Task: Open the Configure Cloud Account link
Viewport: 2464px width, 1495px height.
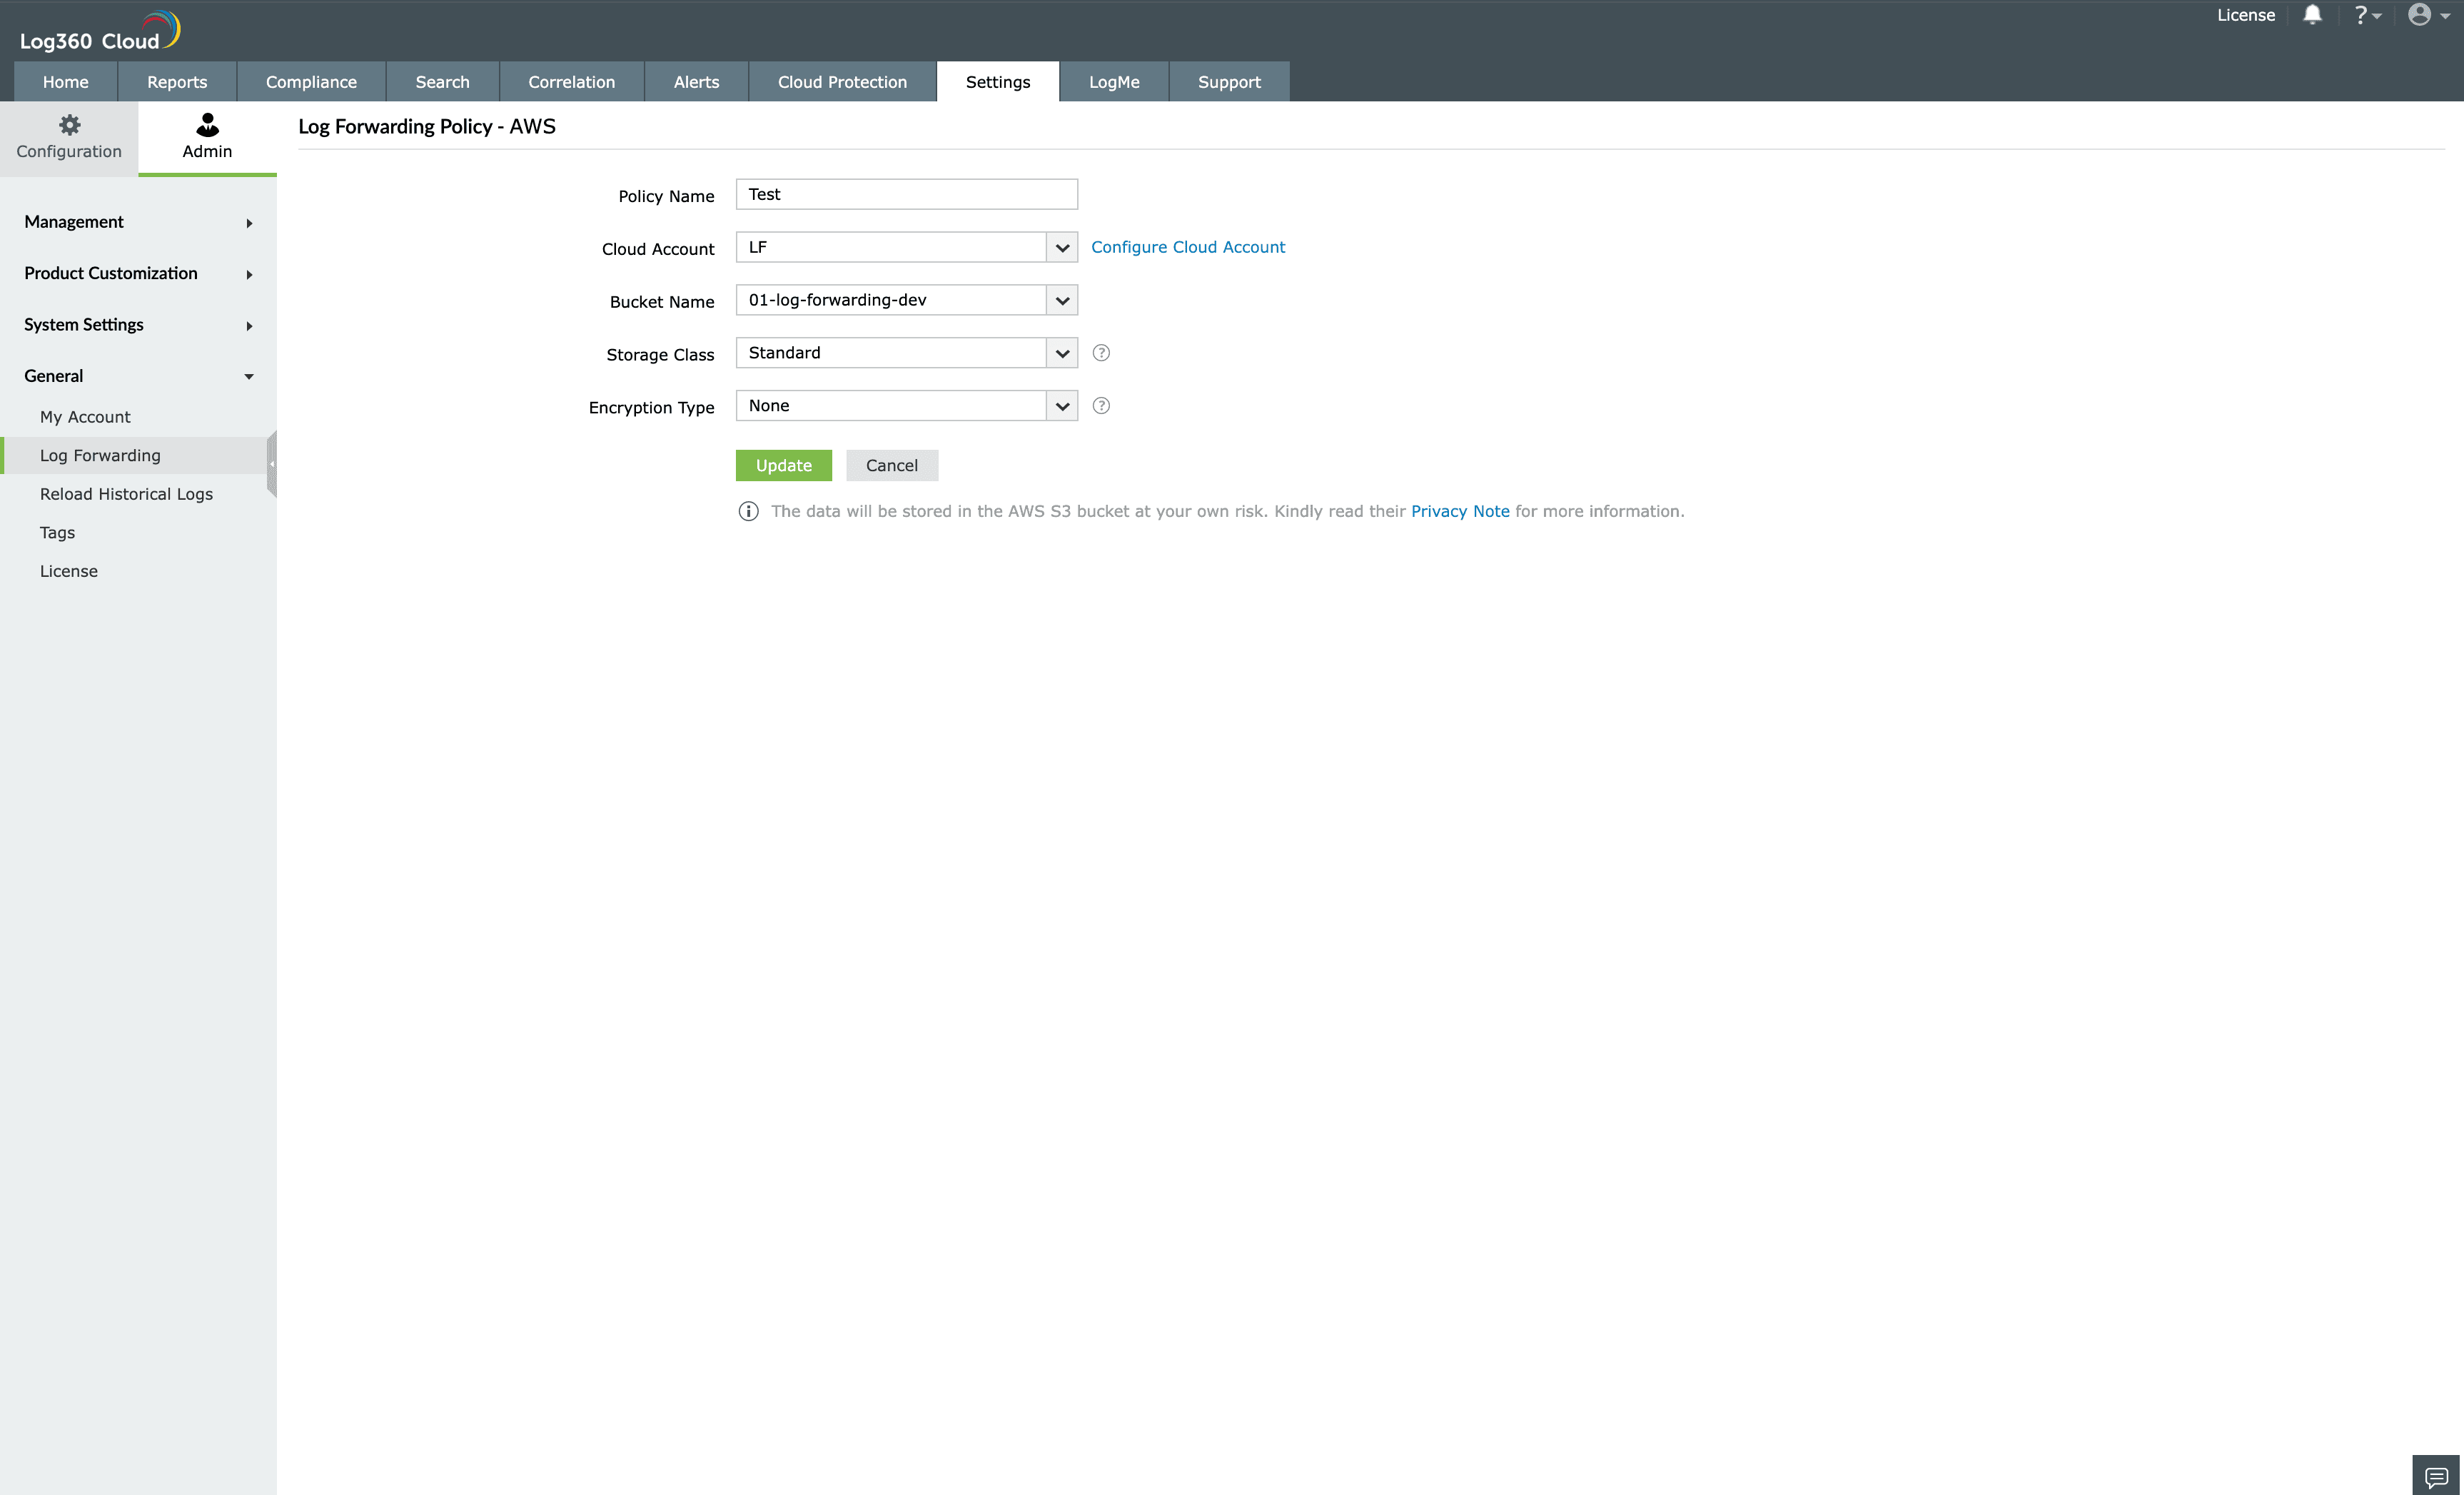Action: (x=1189, y=246)
